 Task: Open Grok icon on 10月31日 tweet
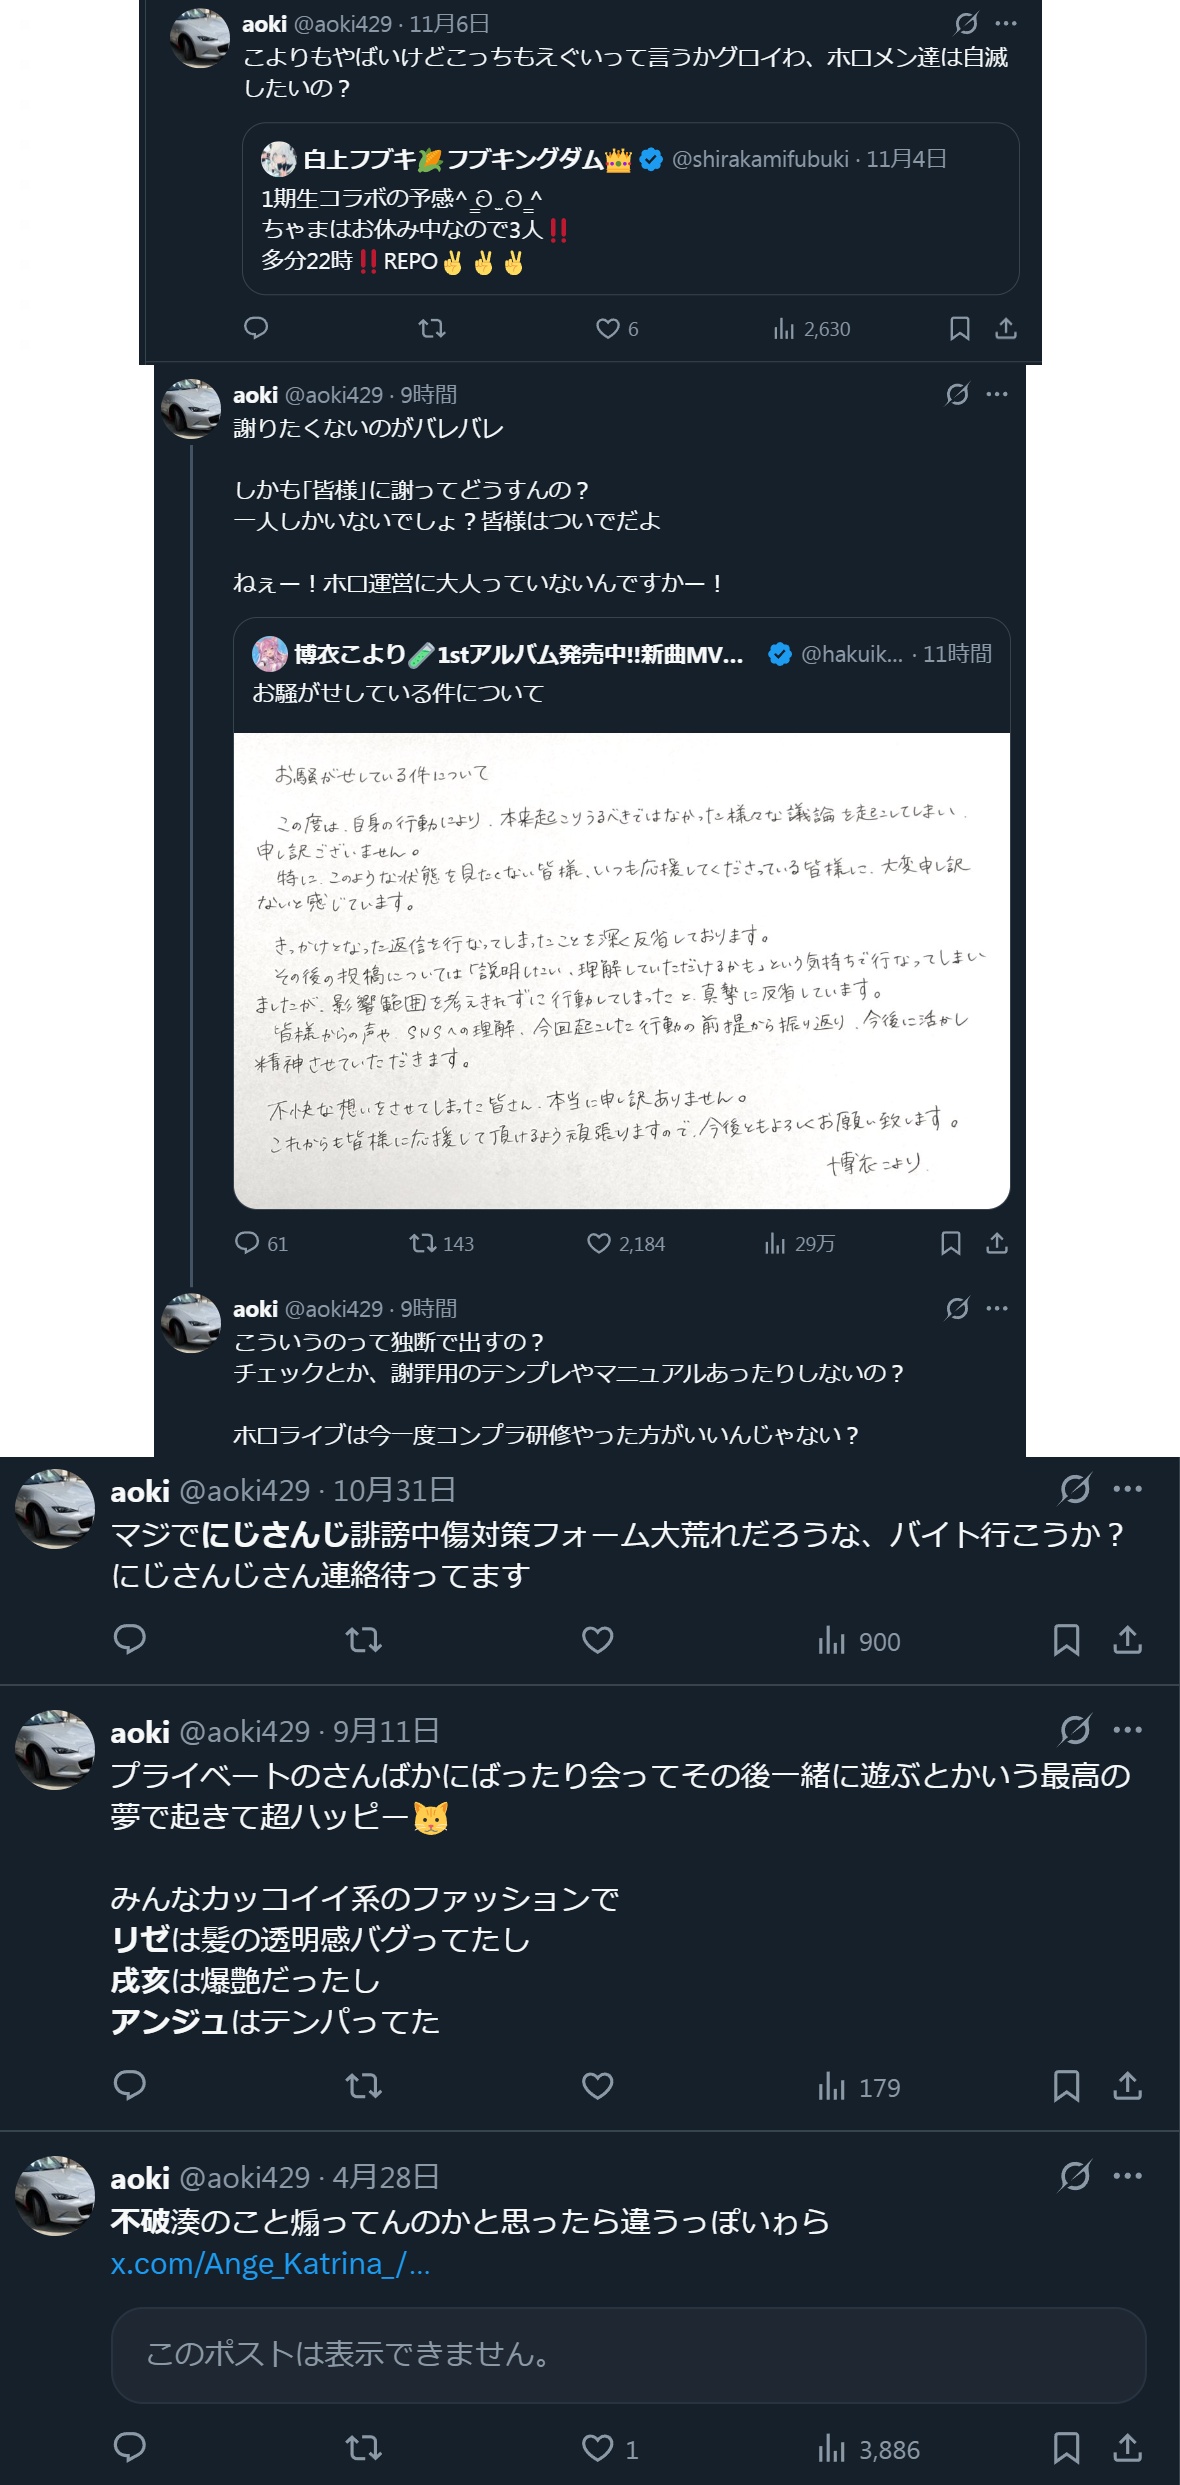[1075, 1489]
